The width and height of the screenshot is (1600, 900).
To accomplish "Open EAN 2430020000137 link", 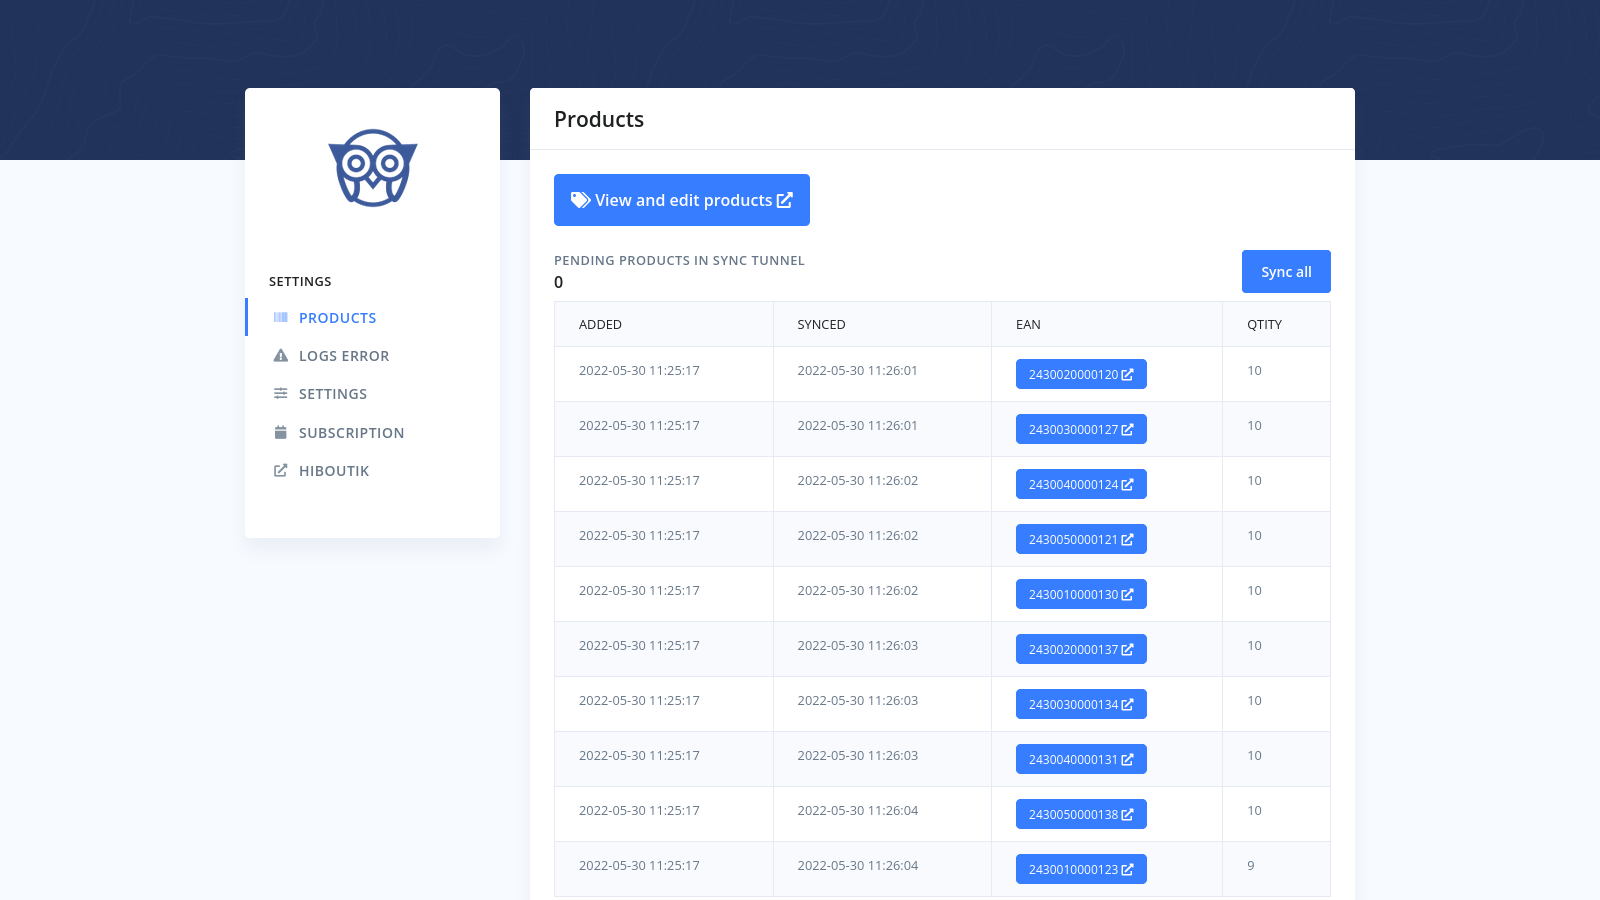I will pyautogui.click(x=1081, y=649).
